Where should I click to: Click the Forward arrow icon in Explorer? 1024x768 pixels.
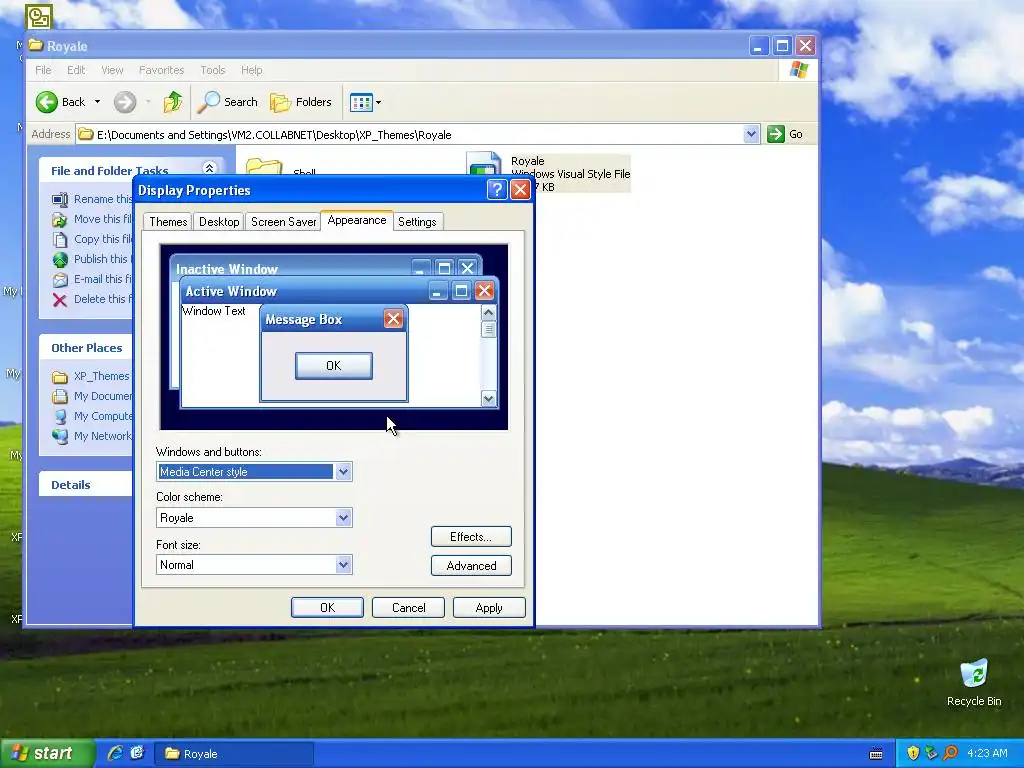click(125, 102)
